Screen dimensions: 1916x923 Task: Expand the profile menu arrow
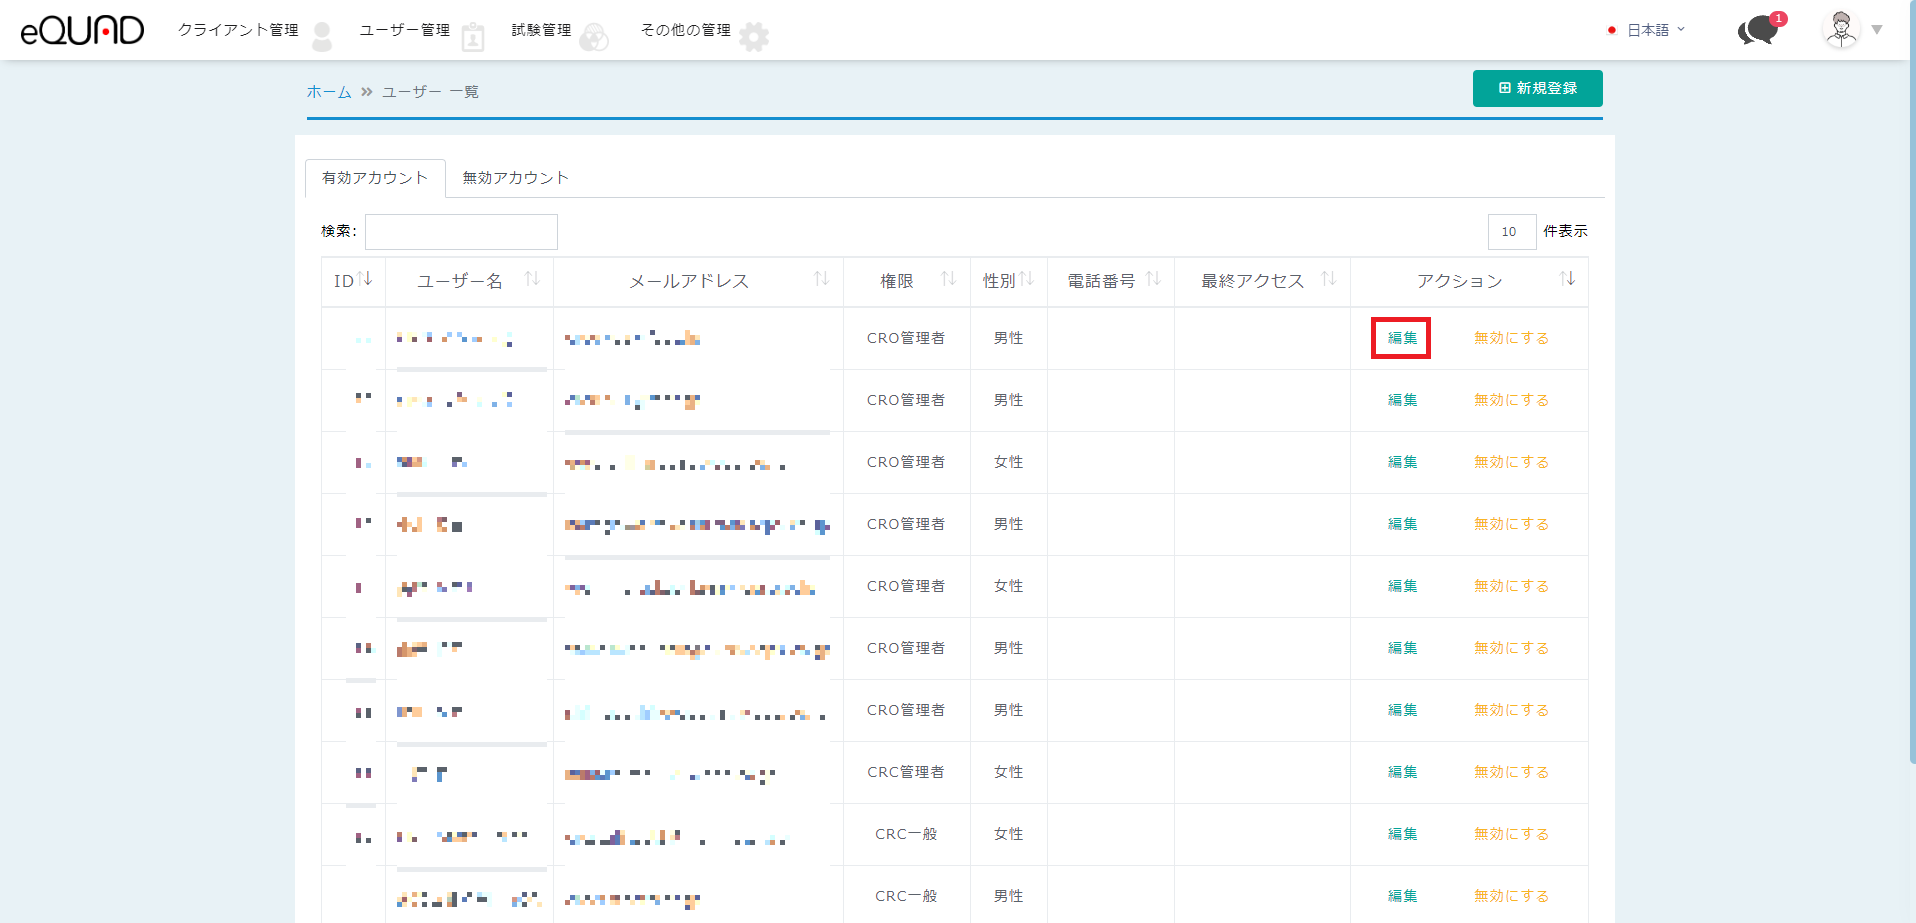point(1877,30)
